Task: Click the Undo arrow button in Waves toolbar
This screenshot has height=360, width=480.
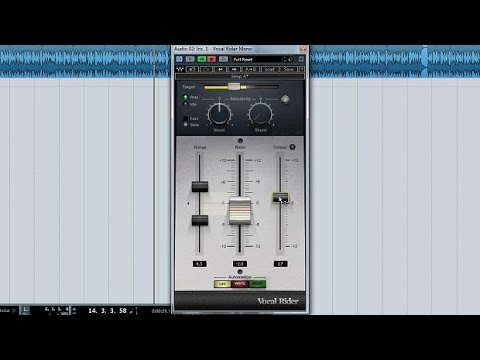Action: 192,69
